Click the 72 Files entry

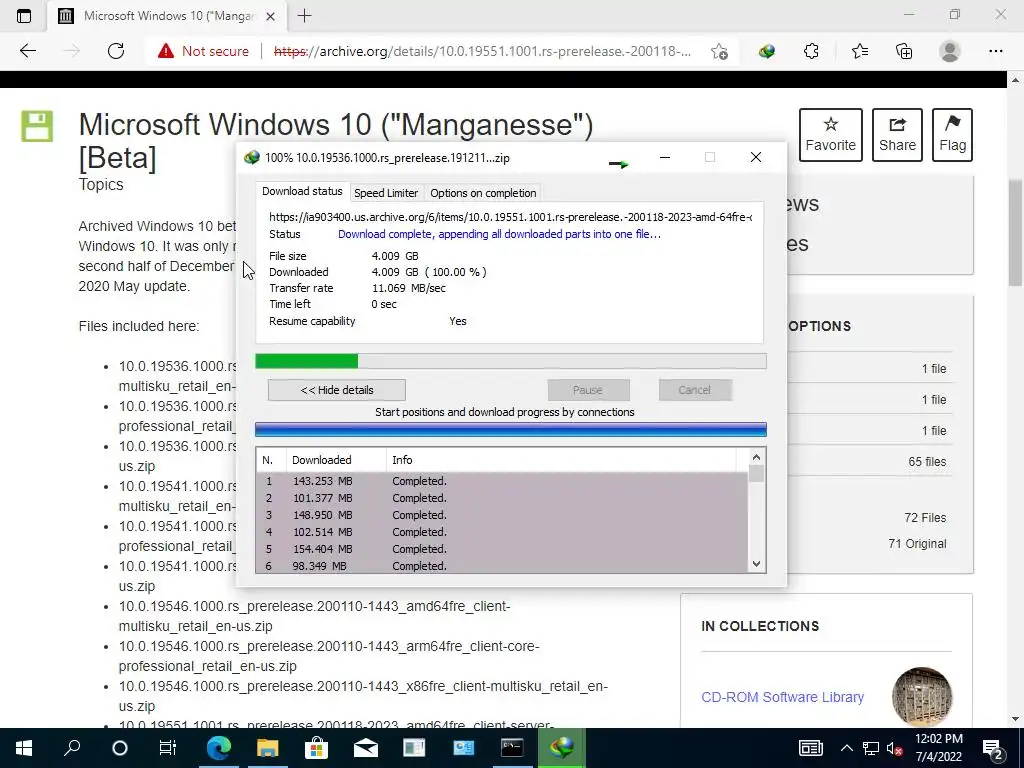pyautogui.click(x=925, y=518)
